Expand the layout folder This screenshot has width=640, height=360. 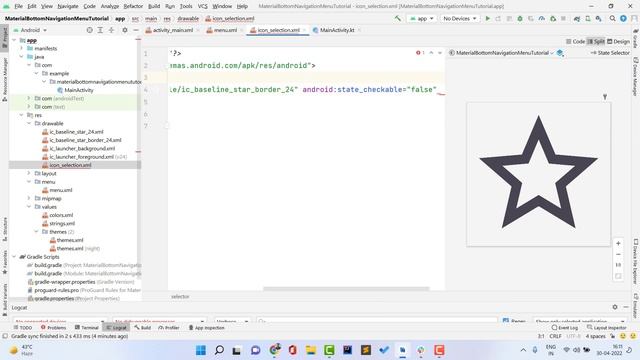29,173
